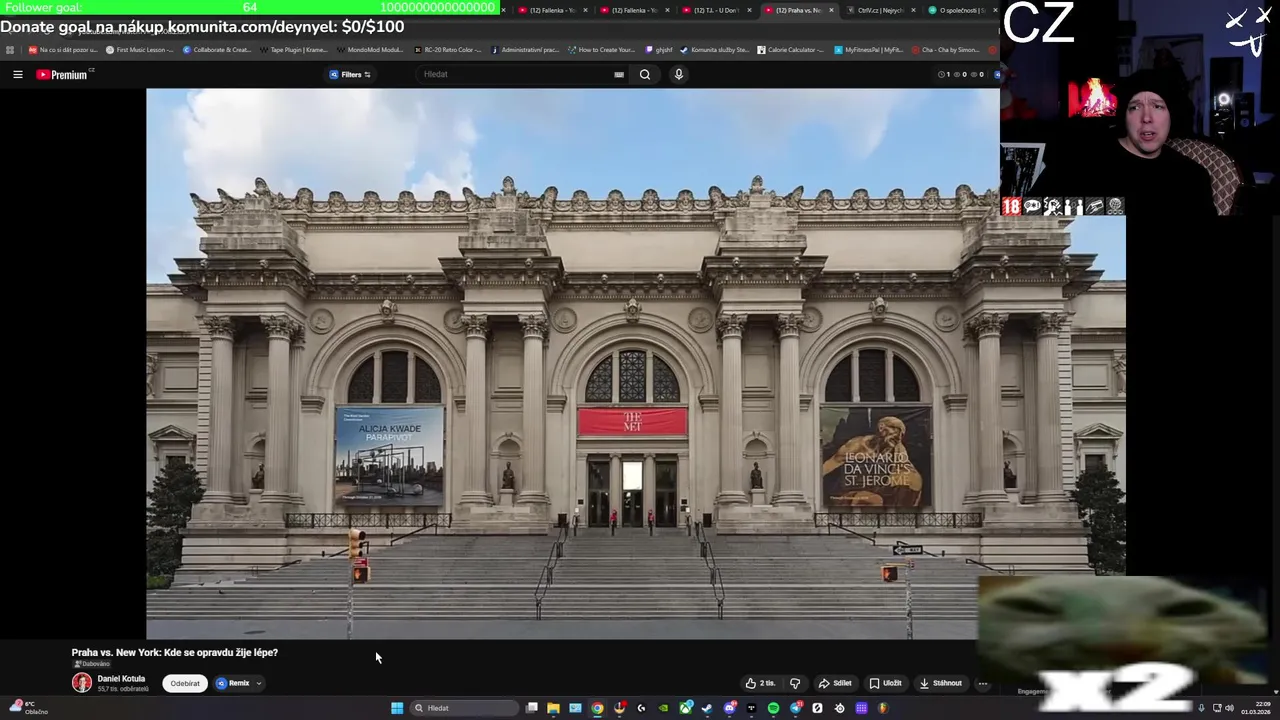The image size is (1280, 720).
Task: Expand the dropdown arrow beside Remix
Action: coord(258,684)
